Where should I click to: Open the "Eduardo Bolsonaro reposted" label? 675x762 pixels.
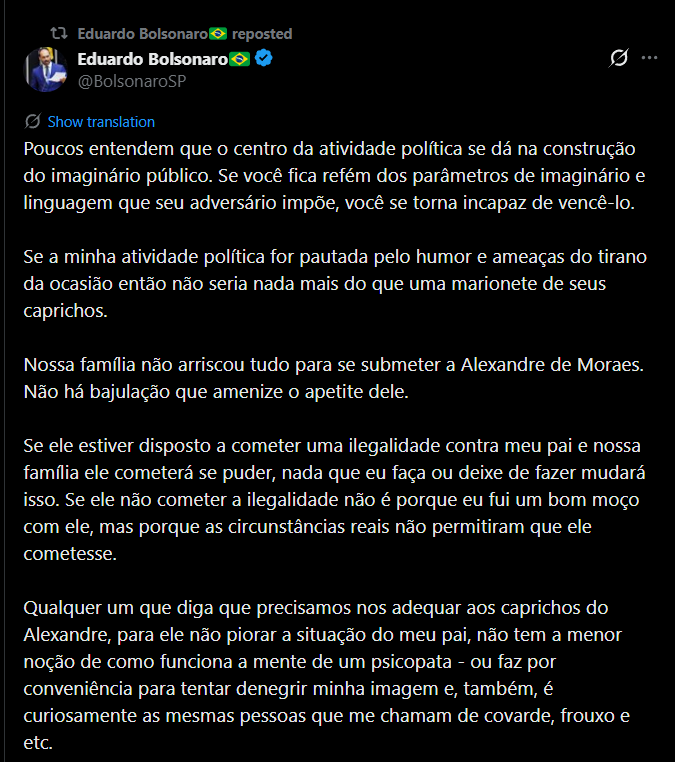tap(184, 34)
